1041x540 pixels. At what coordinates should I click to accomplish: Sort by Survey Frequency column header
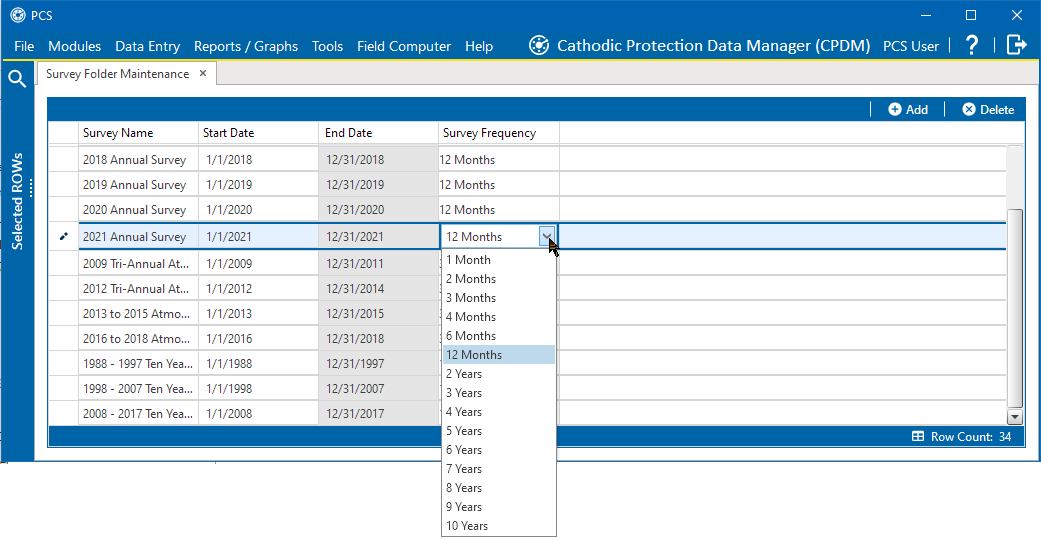[x=499, y=133]
